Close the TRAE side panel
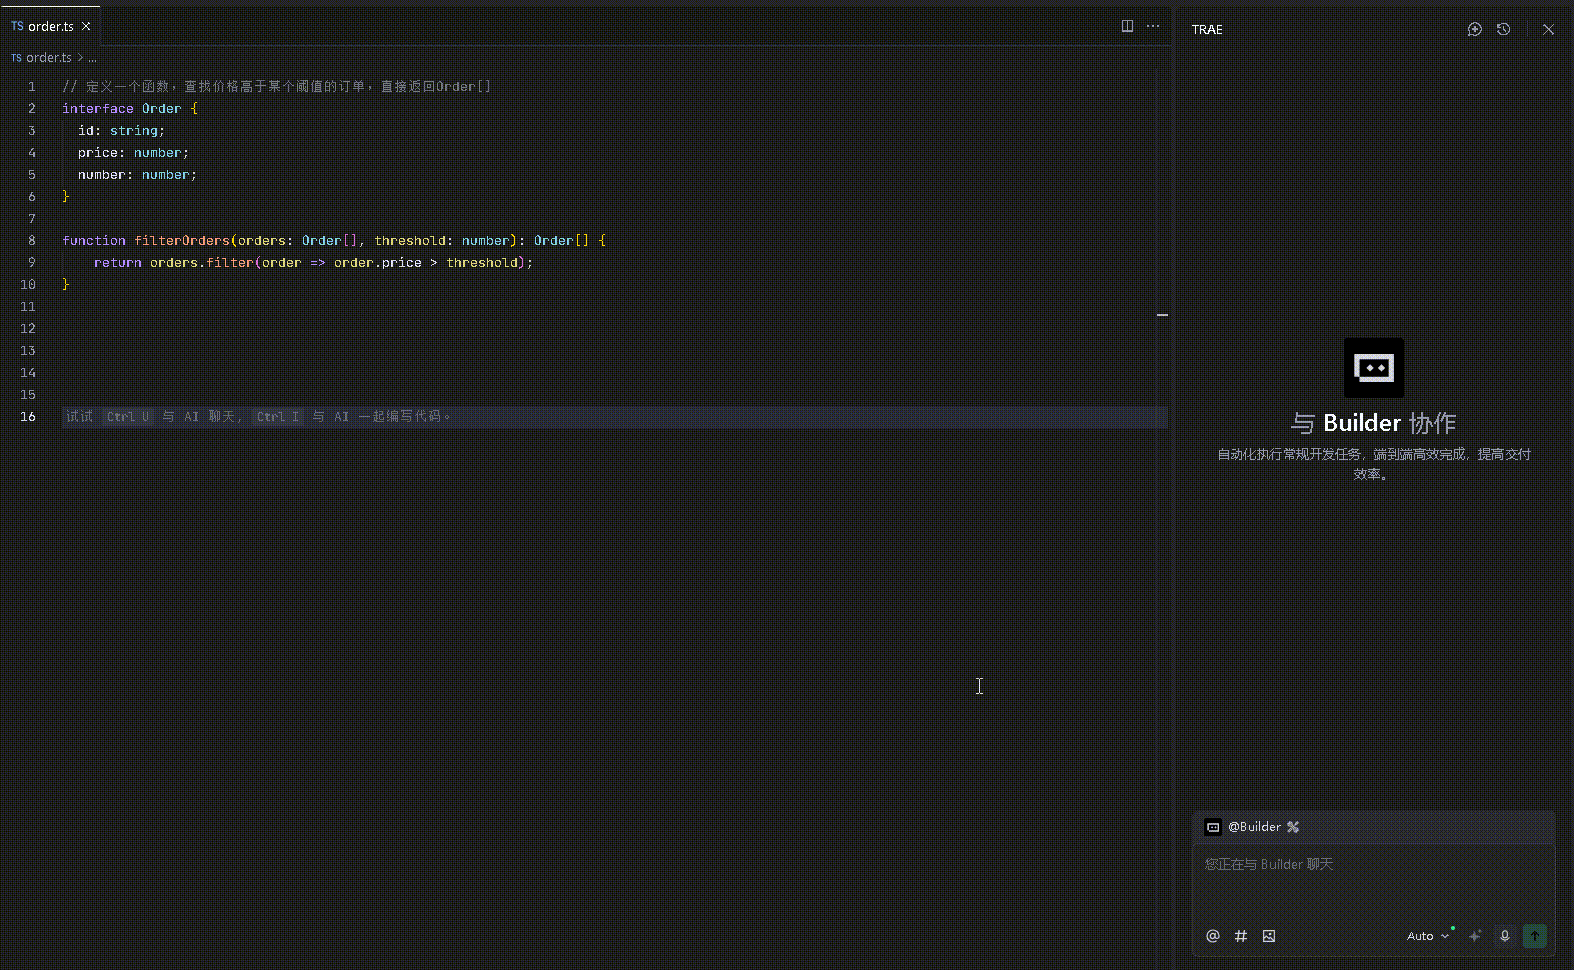This screenshot has height=970, width=1574. [1548, 29]
